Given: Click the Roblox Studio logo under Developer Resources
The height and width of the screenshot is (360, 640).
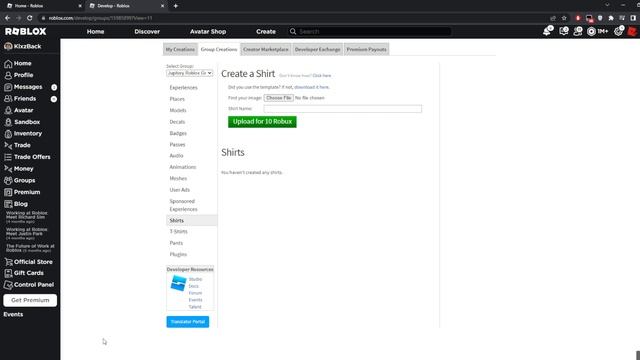Looking at the screenshot, I should [x=178, y=283].
